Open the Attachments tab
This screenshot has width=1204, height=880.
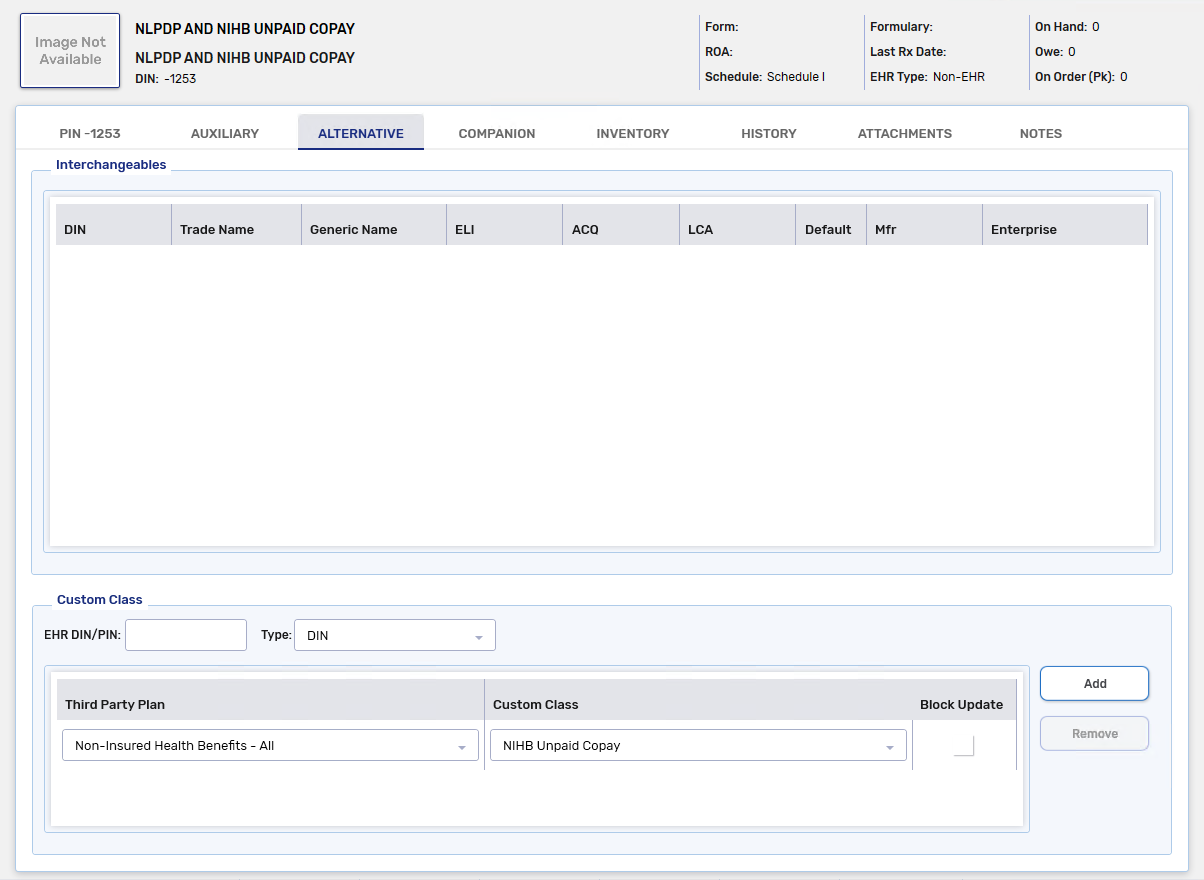click(x=905, y=133)
